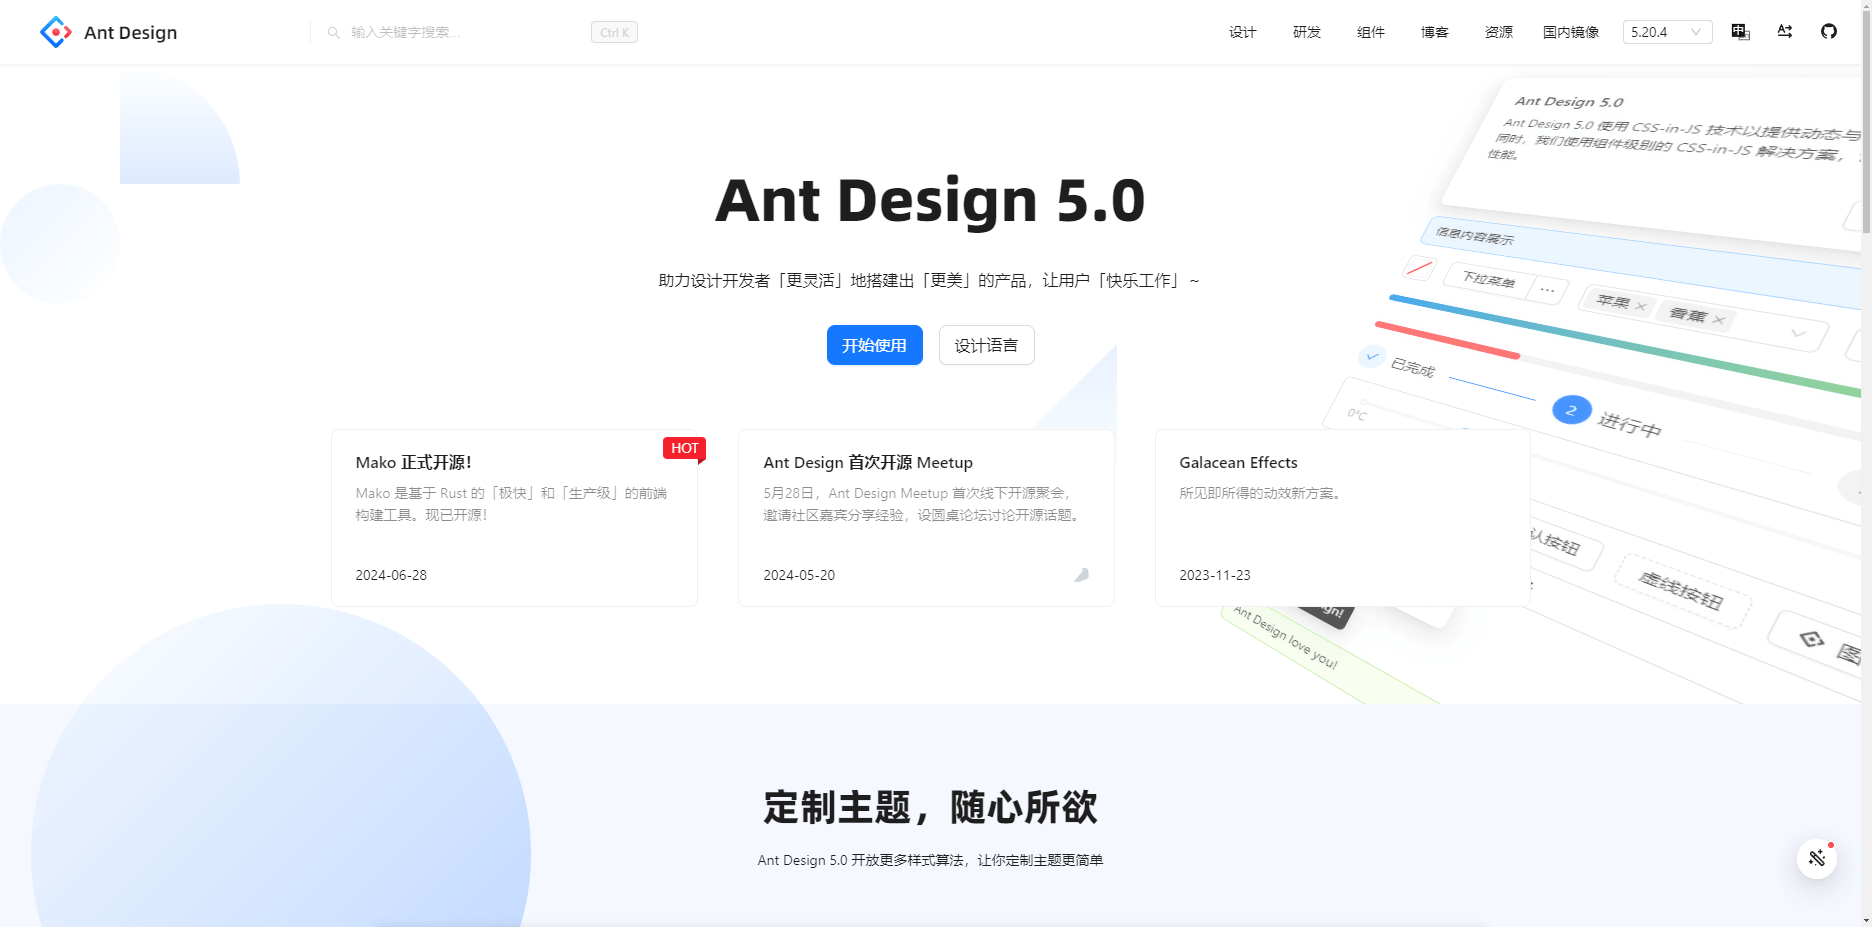
Task: Click the 开始使用 button
Action: (x=875, y=345)
